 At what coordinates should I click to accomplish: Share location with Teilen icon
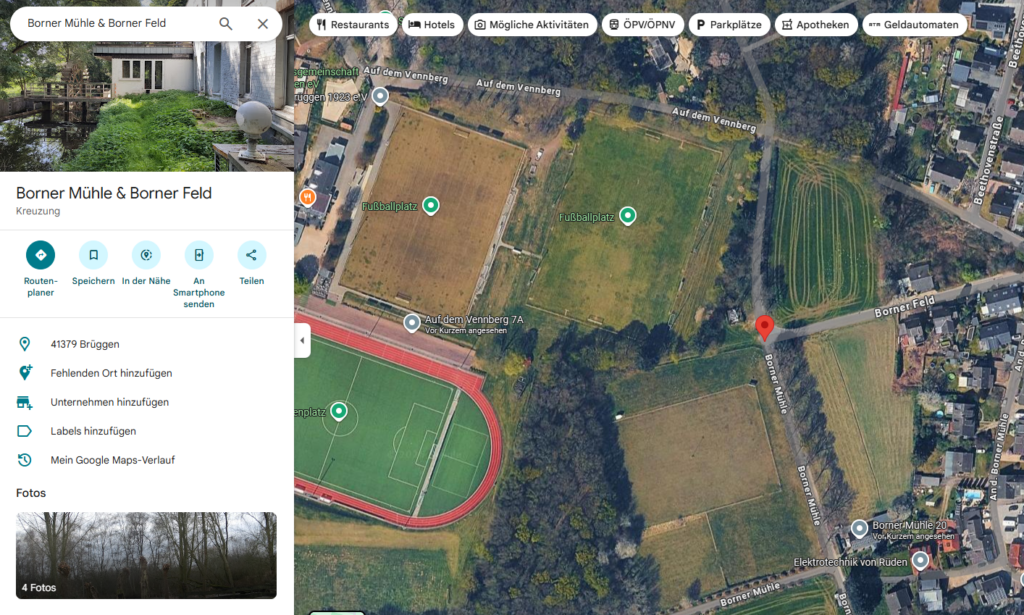click(x=251, y=255)
